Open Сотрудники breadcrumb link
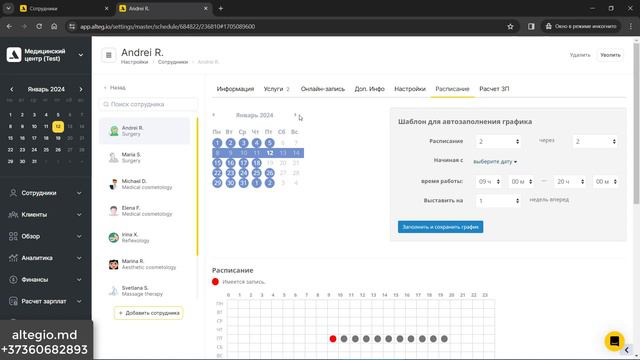Screen dimensions: 640x360 173,62
